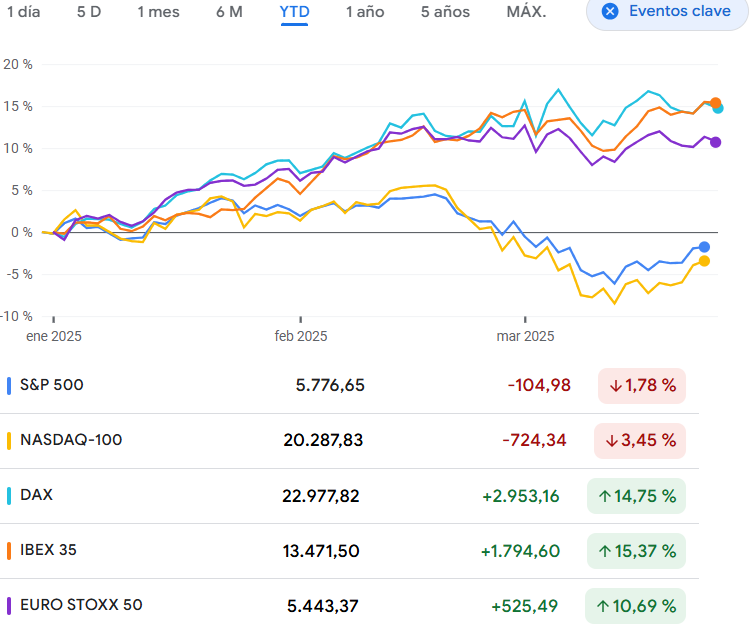Click the DAX blue color marker
The height and width of the screenshot is (627, 750).
tap(9, 495)
